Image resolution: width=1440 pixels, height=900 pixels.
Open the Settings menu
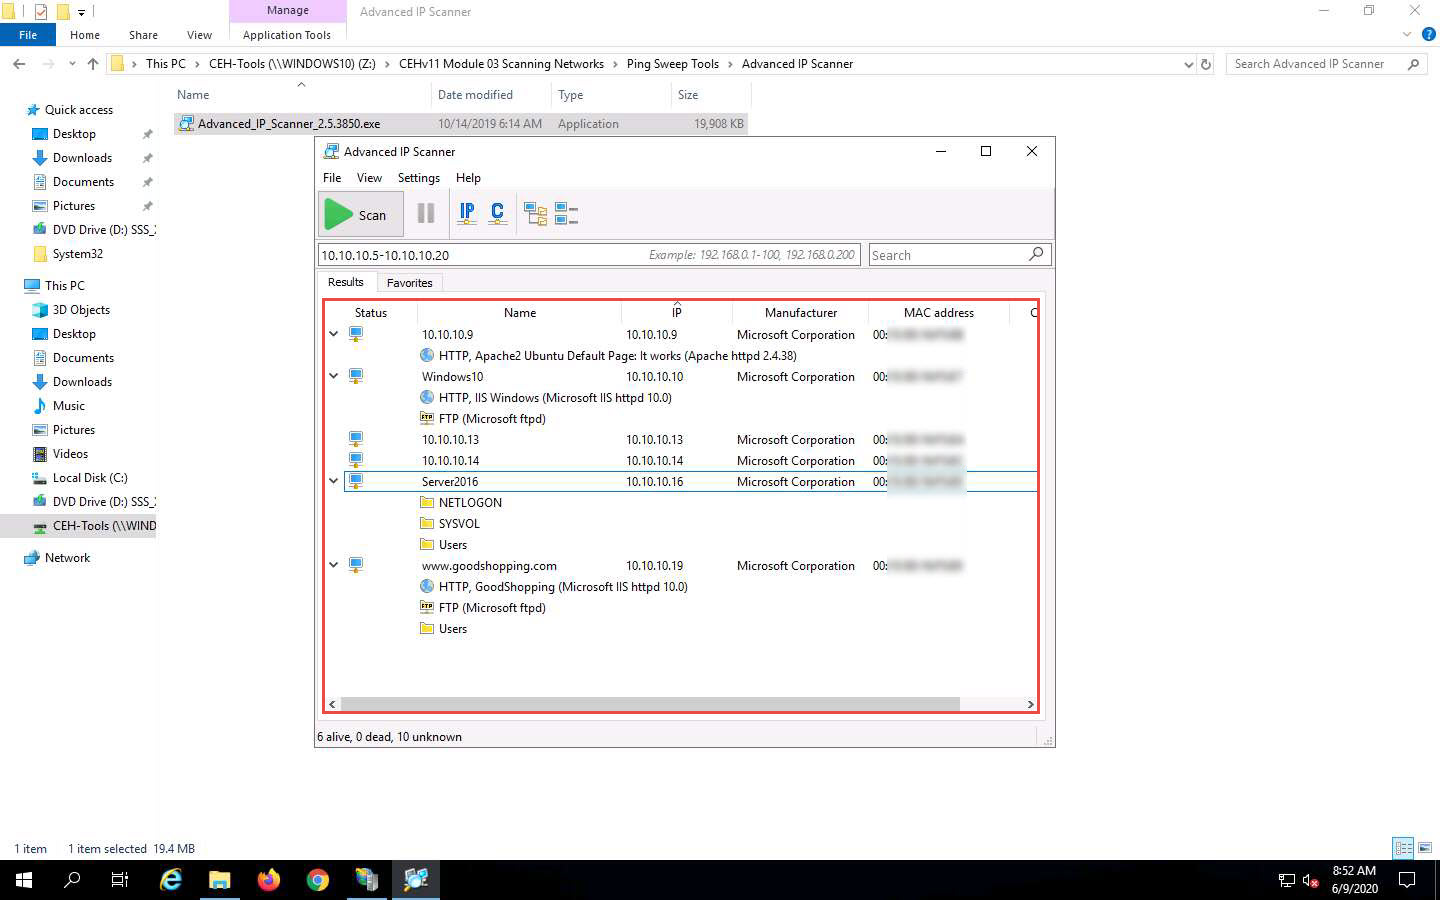click(x=418, y=178)
